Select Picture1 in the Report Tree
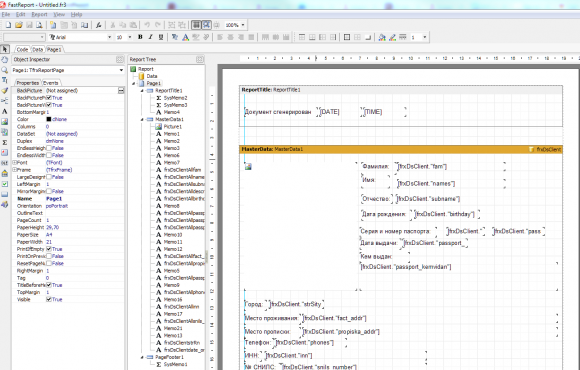The height and width of the screenshot is (370, 580). (173, 127)
